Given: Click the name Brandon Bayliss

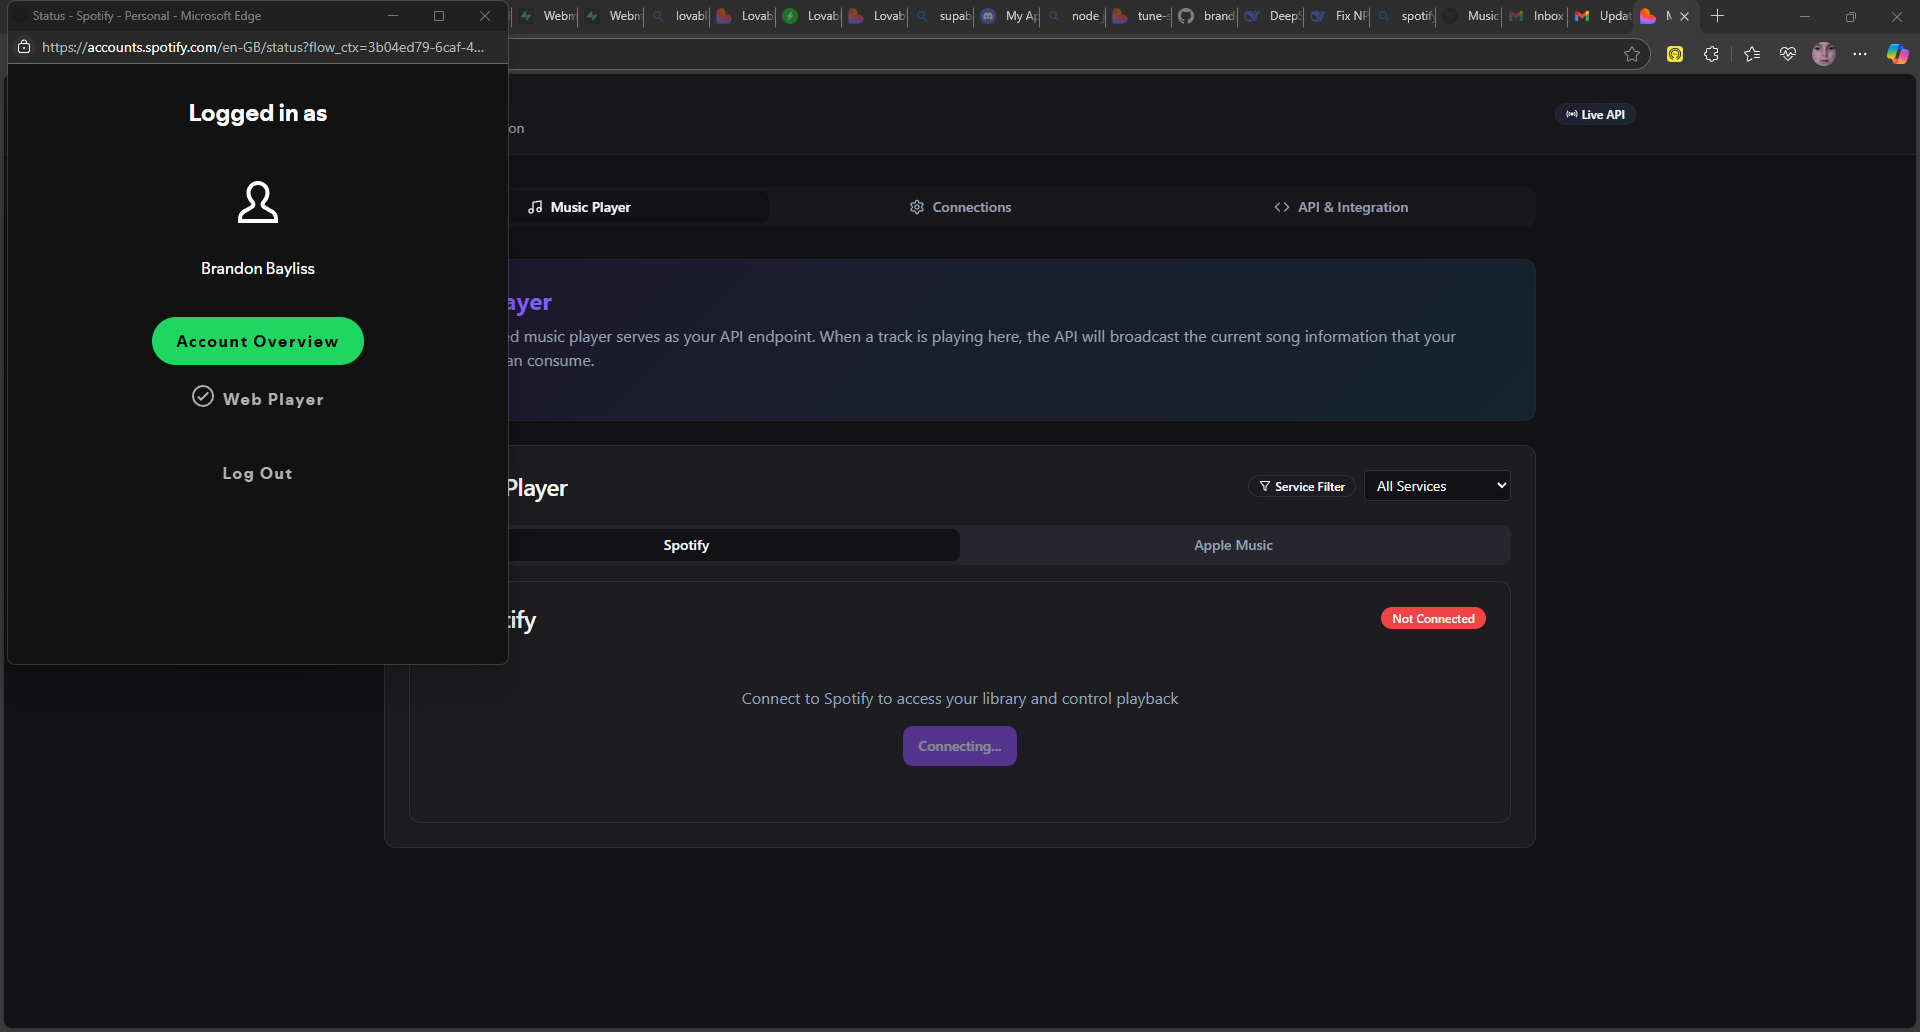Looking at the screenshot, I should point(258,268).
